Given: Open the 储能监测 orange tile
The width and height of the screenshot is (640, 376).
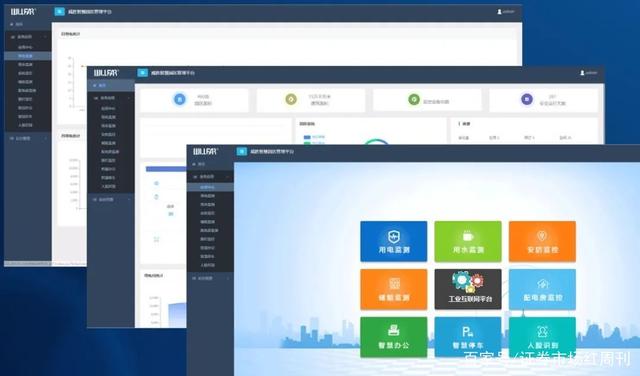Looking at the screenshot, I should [x=393, y=289].
